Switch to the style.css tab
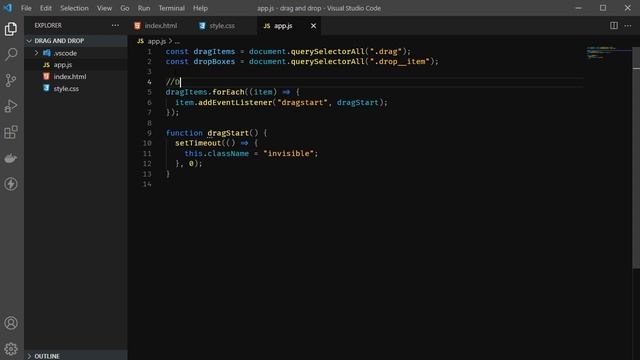Image resolution: width=640 pixels, height=360 pixels. coord(222,26)
